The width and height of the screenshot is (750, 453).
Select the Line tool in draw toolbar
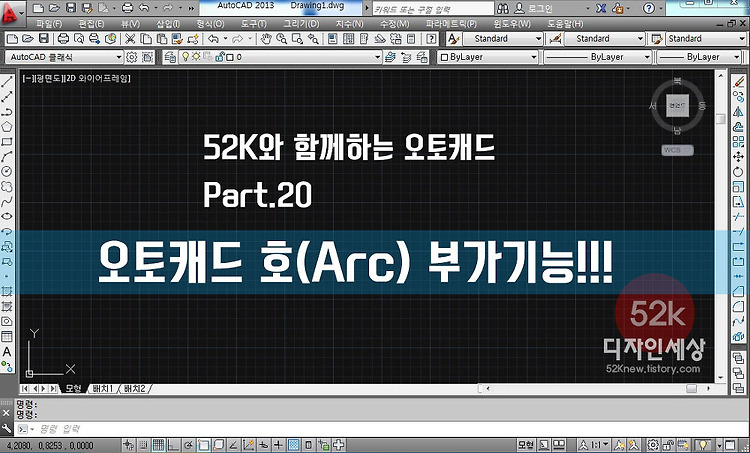tap(7, 81)
